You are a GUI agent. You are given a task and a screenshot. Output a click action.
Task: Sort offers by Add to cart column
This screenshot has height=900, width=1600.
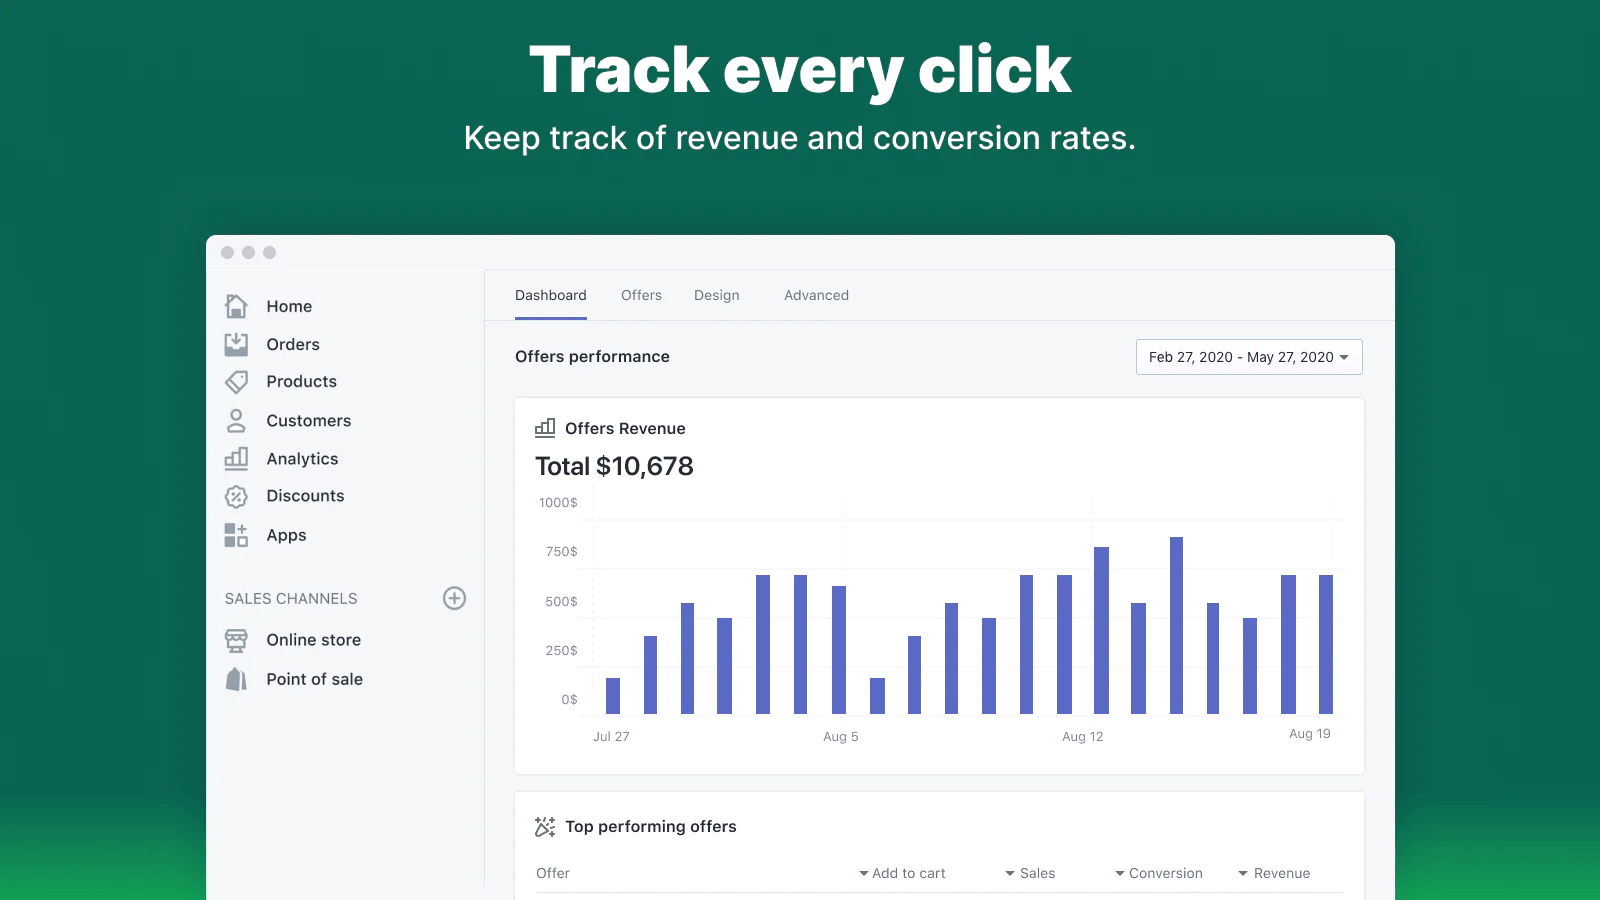[902, 873]
